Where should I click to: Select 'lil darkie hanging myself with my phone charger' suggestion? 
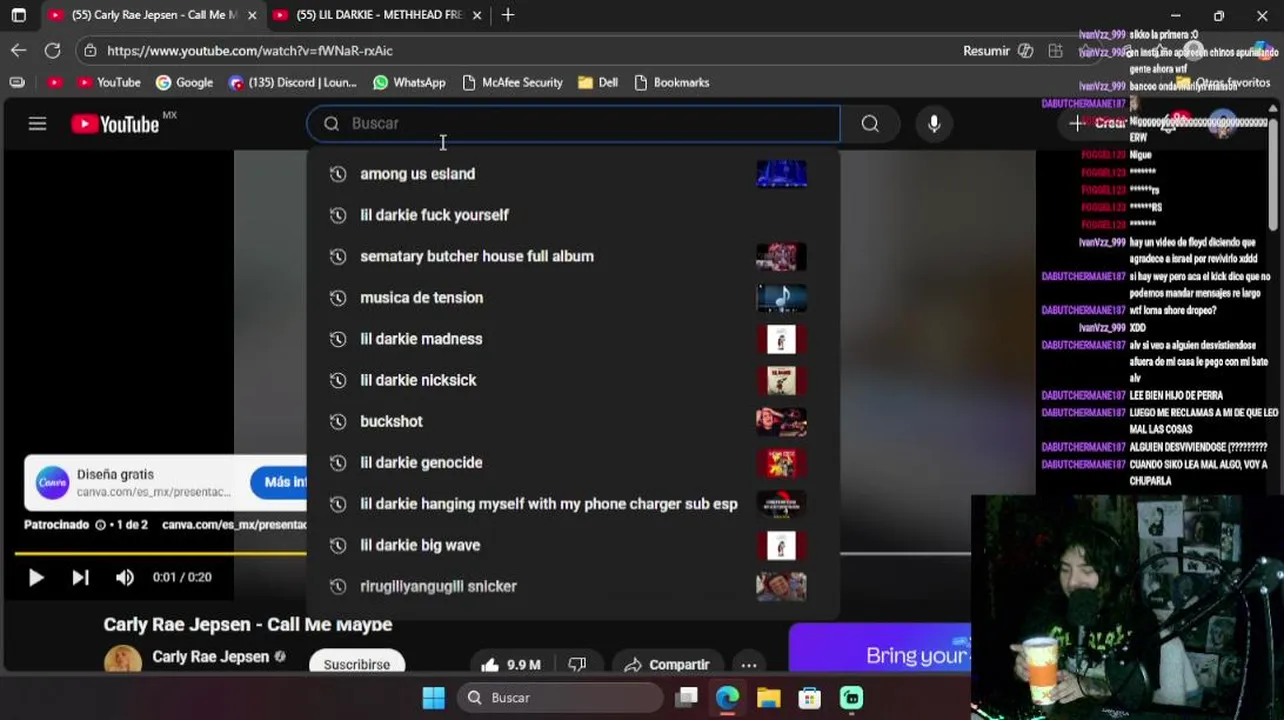tap(573, 504)
